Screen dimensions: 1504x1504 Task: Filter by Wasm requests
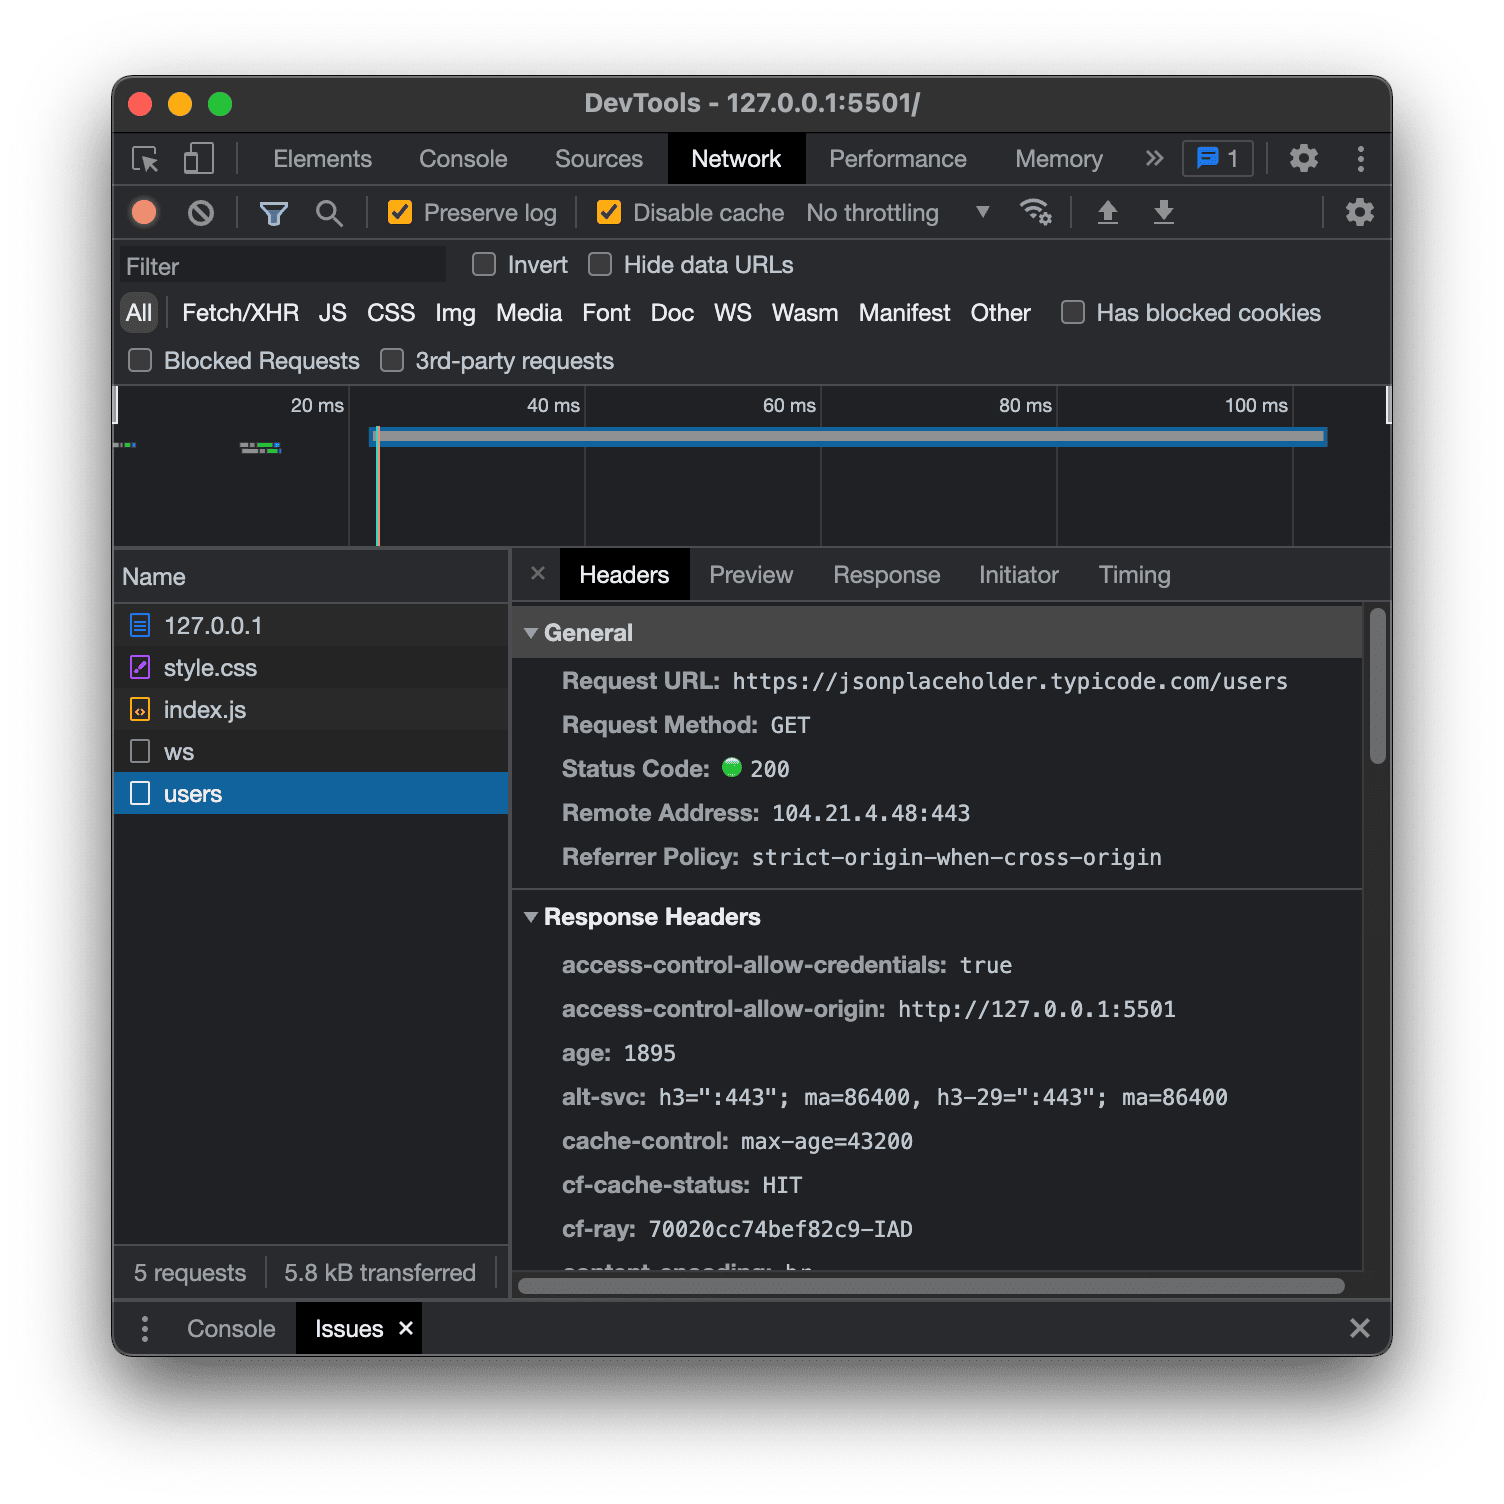pos(805,313)
